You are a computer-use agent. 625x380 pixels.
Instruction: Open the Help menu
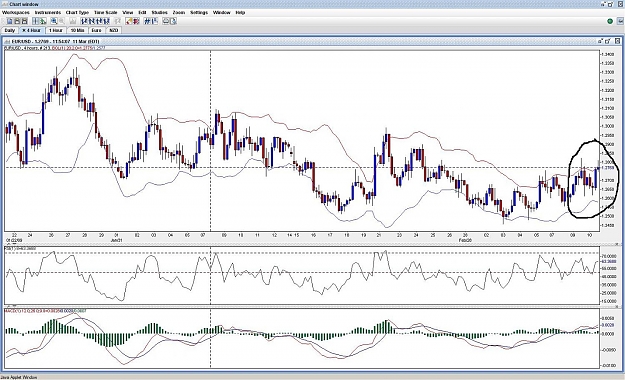240,12
